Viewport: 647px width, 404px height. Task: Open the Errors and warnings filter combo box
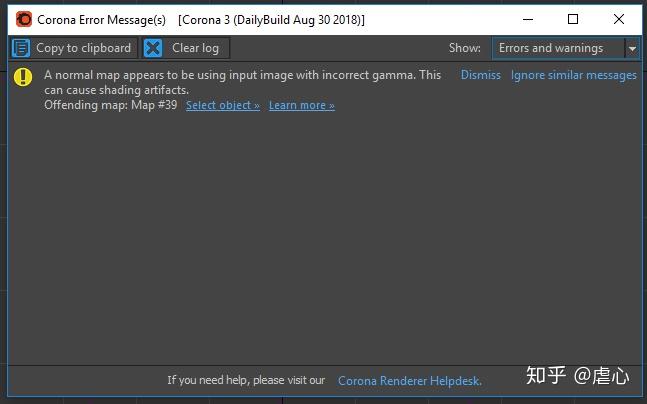tap(558, 48)
